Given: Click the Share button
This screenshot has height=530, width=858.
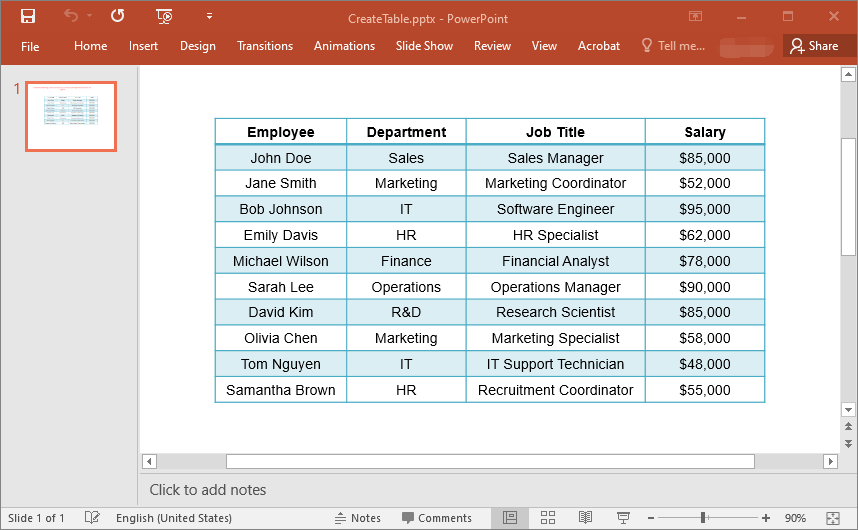Looking at the screenshot, I should click(814, 46).
